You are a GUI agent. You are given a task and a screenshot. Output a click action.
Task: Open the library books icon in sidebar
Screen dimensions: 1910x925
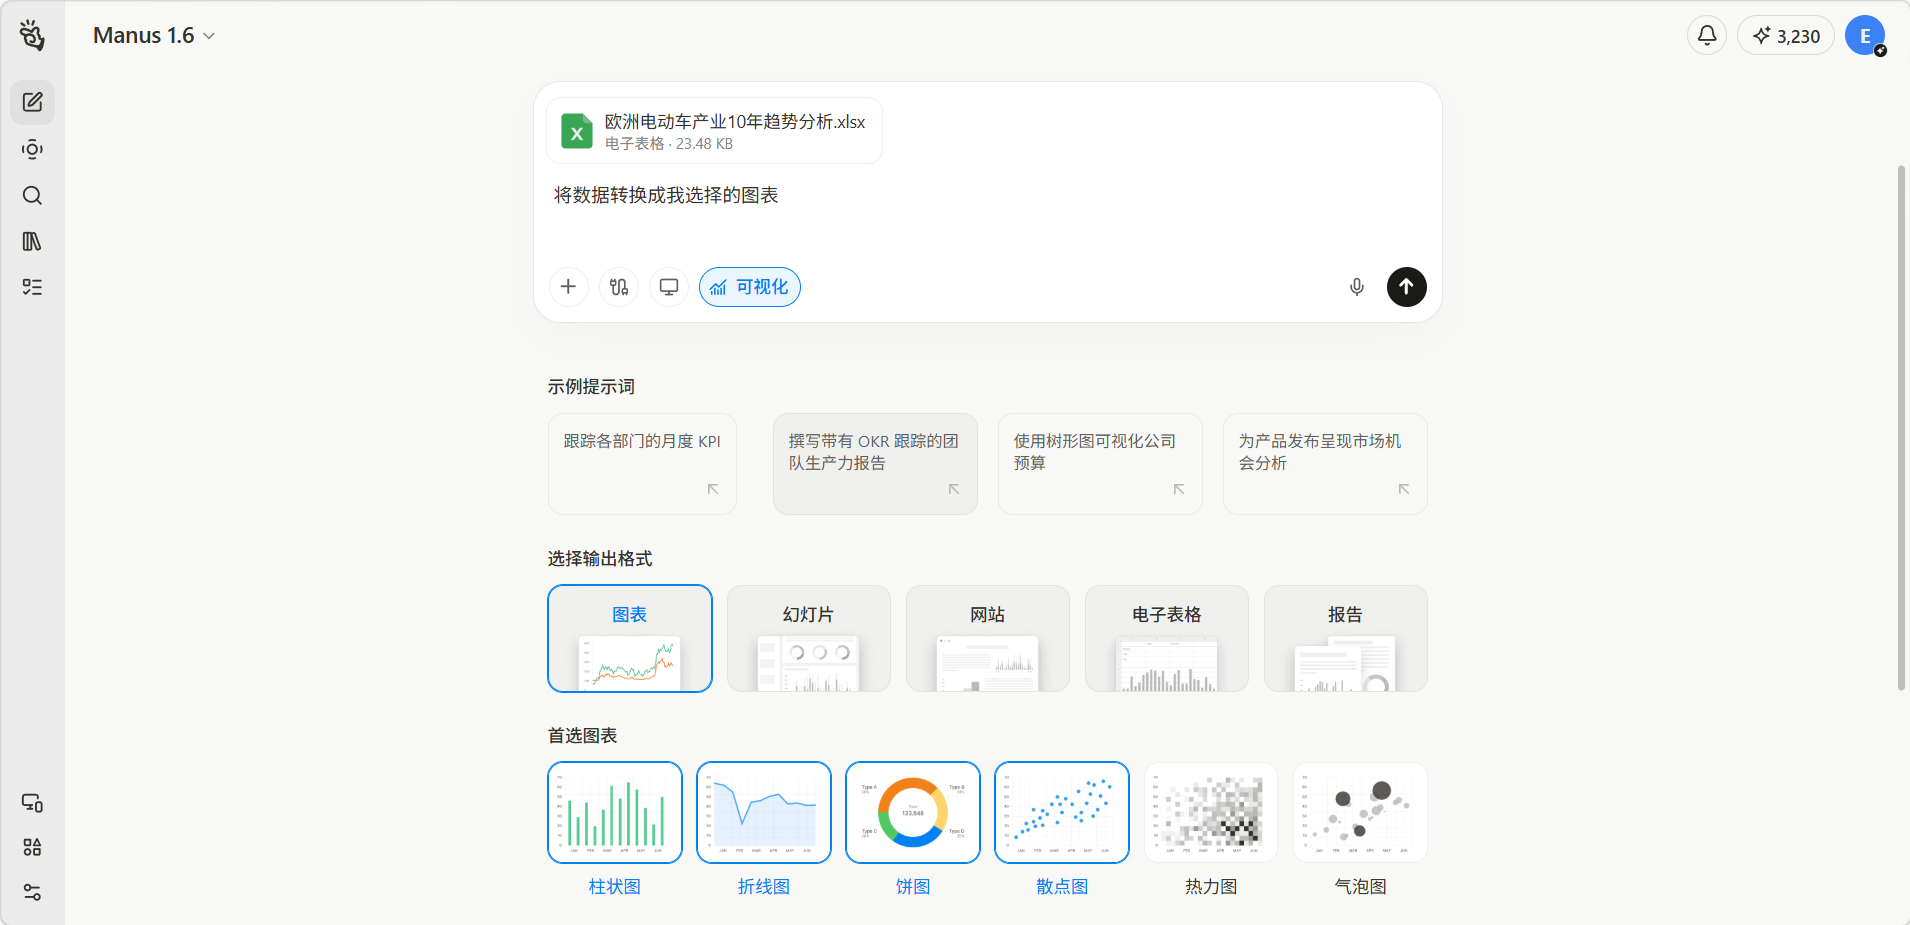32,241
